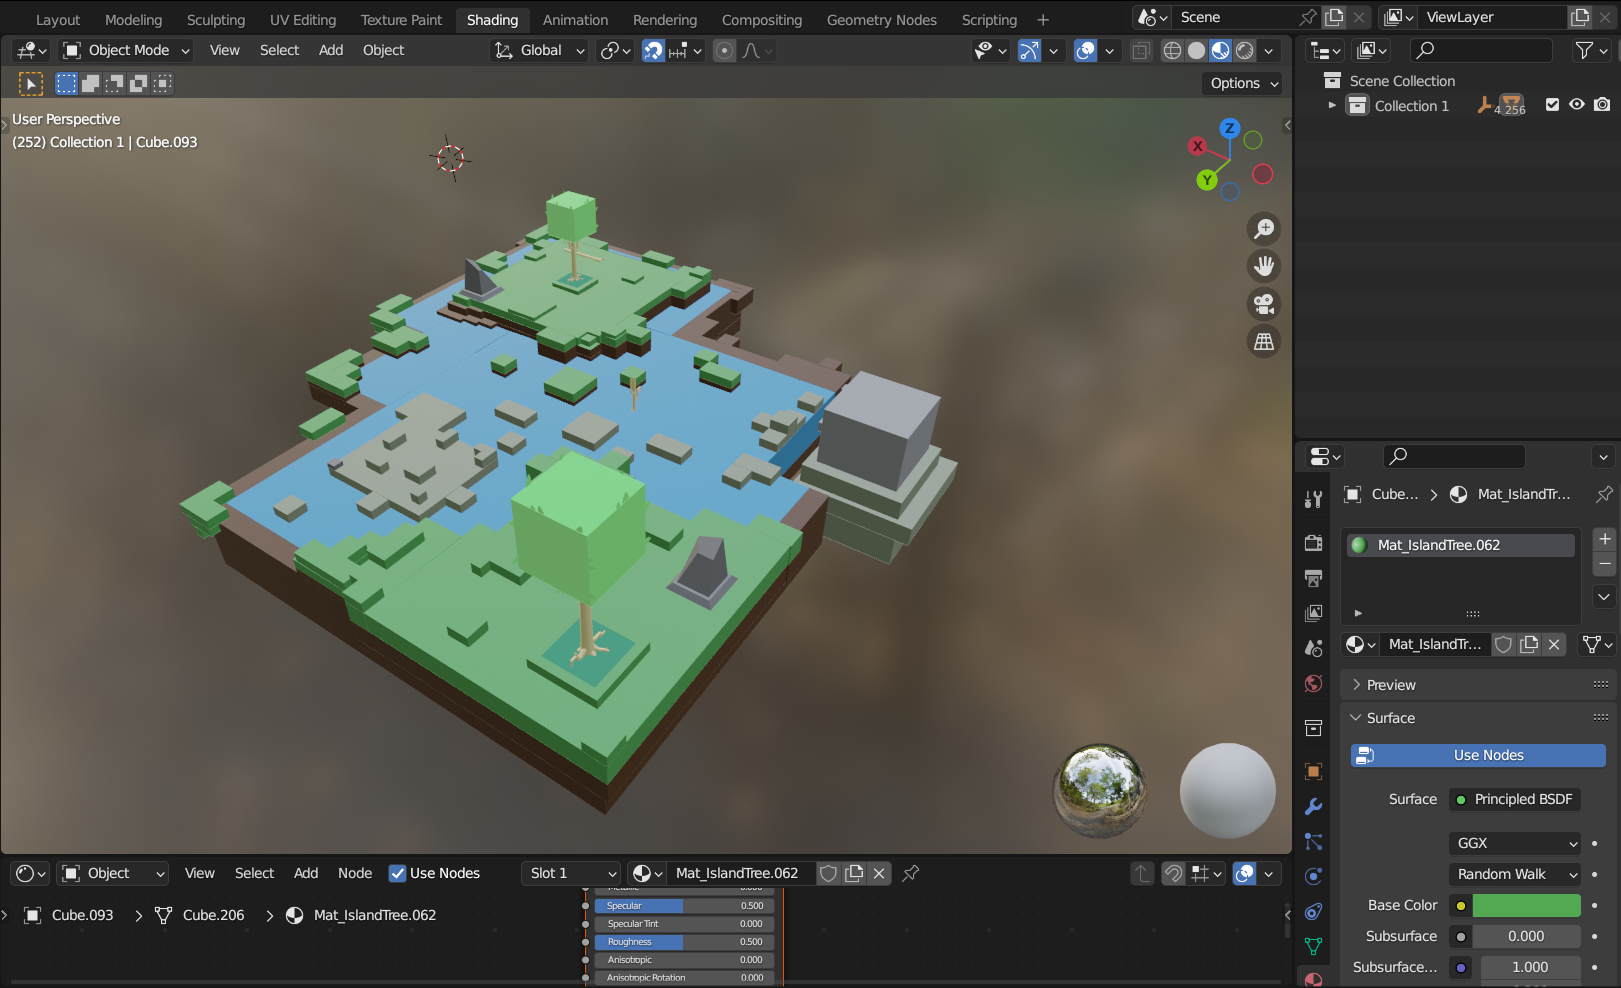
Task: Remove material slot with minus
Action: pos(1605,564)
